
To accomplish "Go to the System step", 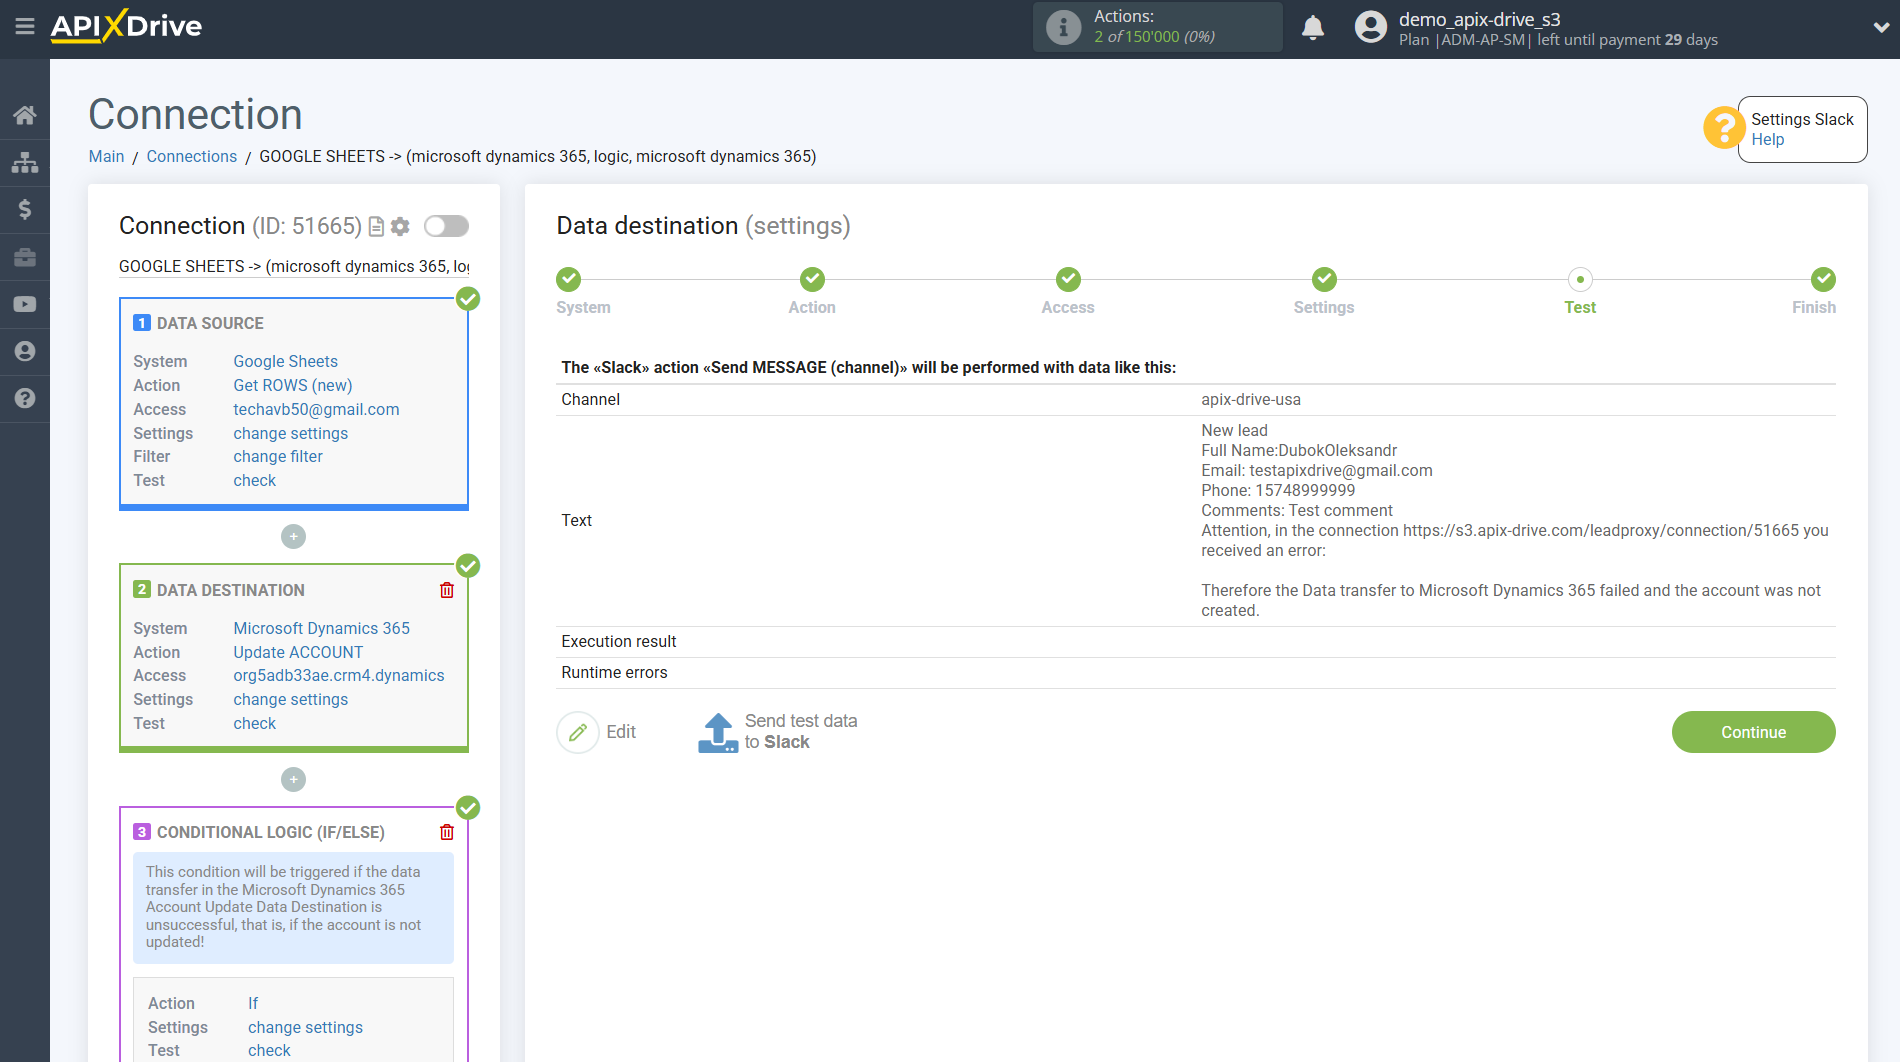I will point(569,279).
